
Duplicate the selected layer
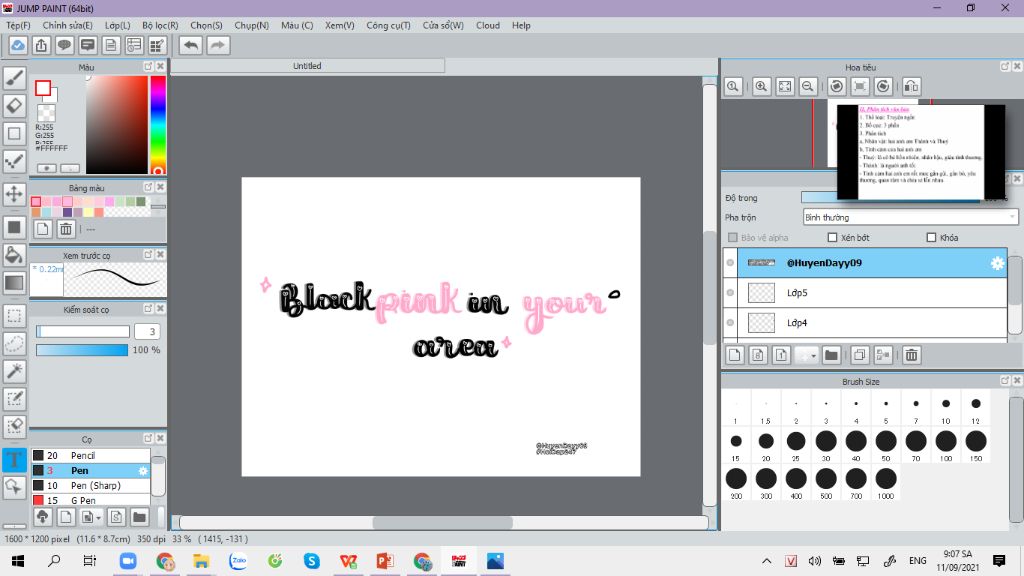(859, 355)
